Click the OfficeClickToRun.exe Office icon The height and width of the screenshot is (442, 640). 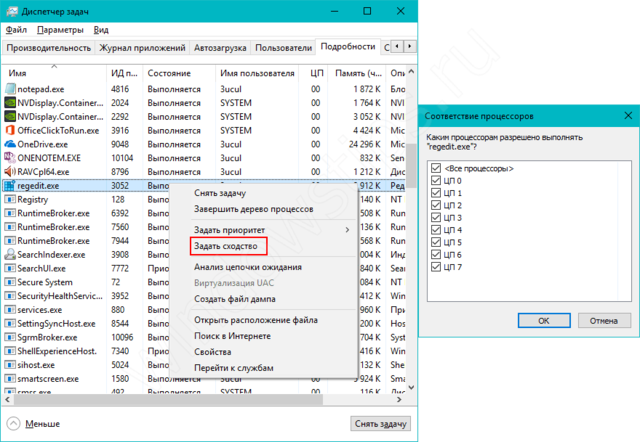point(10,130)
